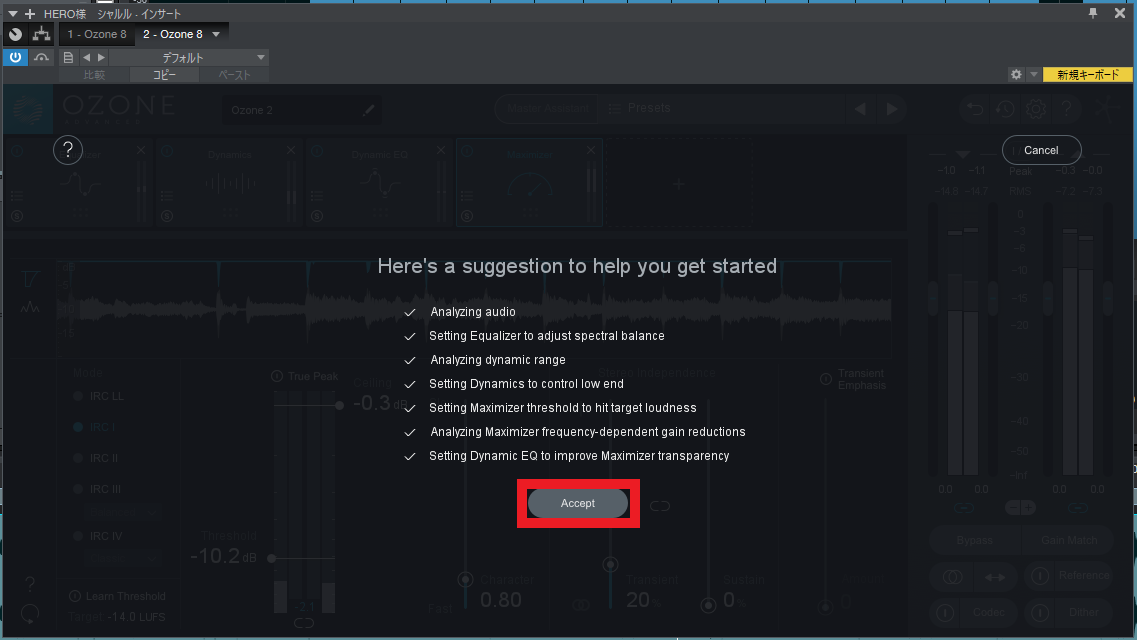Select the Maximizer module tile

tap(530, 183)
